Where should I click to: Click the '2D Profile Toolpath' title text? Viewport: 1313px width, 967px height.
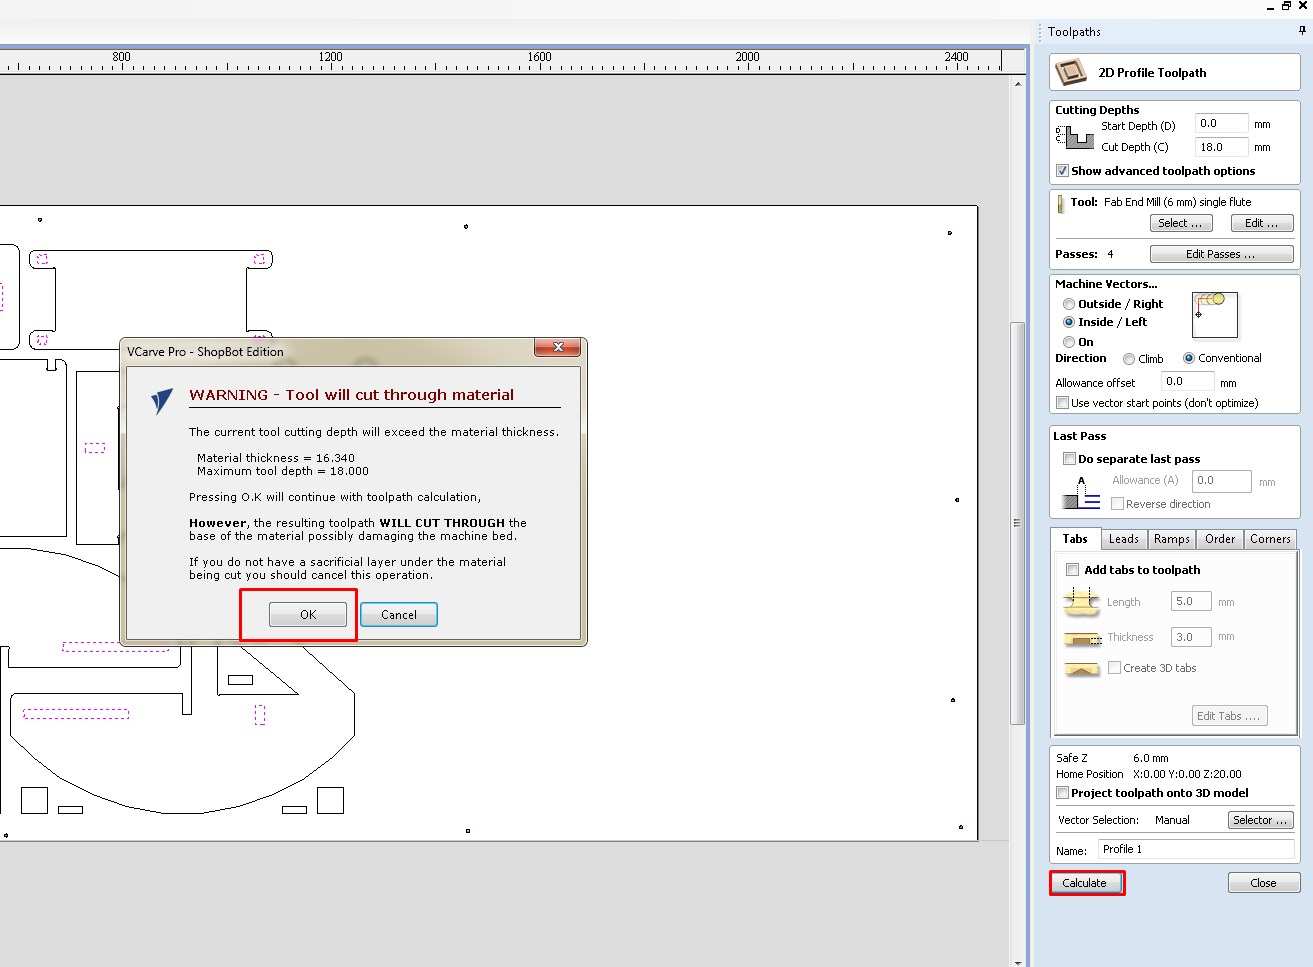(1152, 73)
